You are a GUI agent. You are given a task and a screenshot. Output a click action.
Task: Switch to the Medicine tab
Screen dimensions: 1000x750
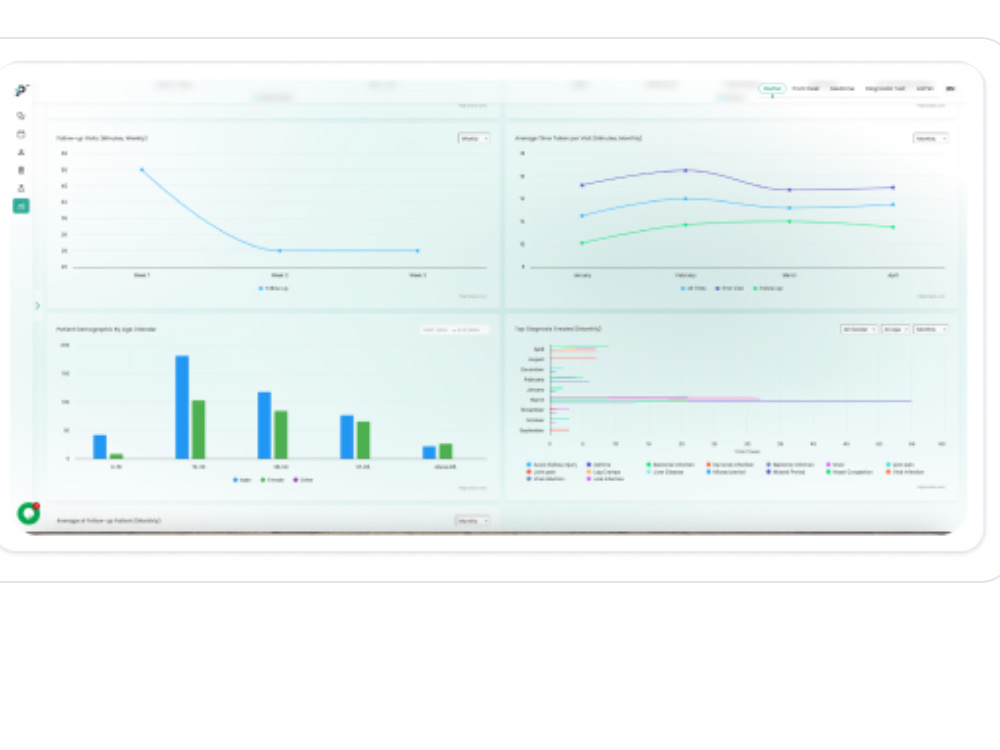point(842,89)
